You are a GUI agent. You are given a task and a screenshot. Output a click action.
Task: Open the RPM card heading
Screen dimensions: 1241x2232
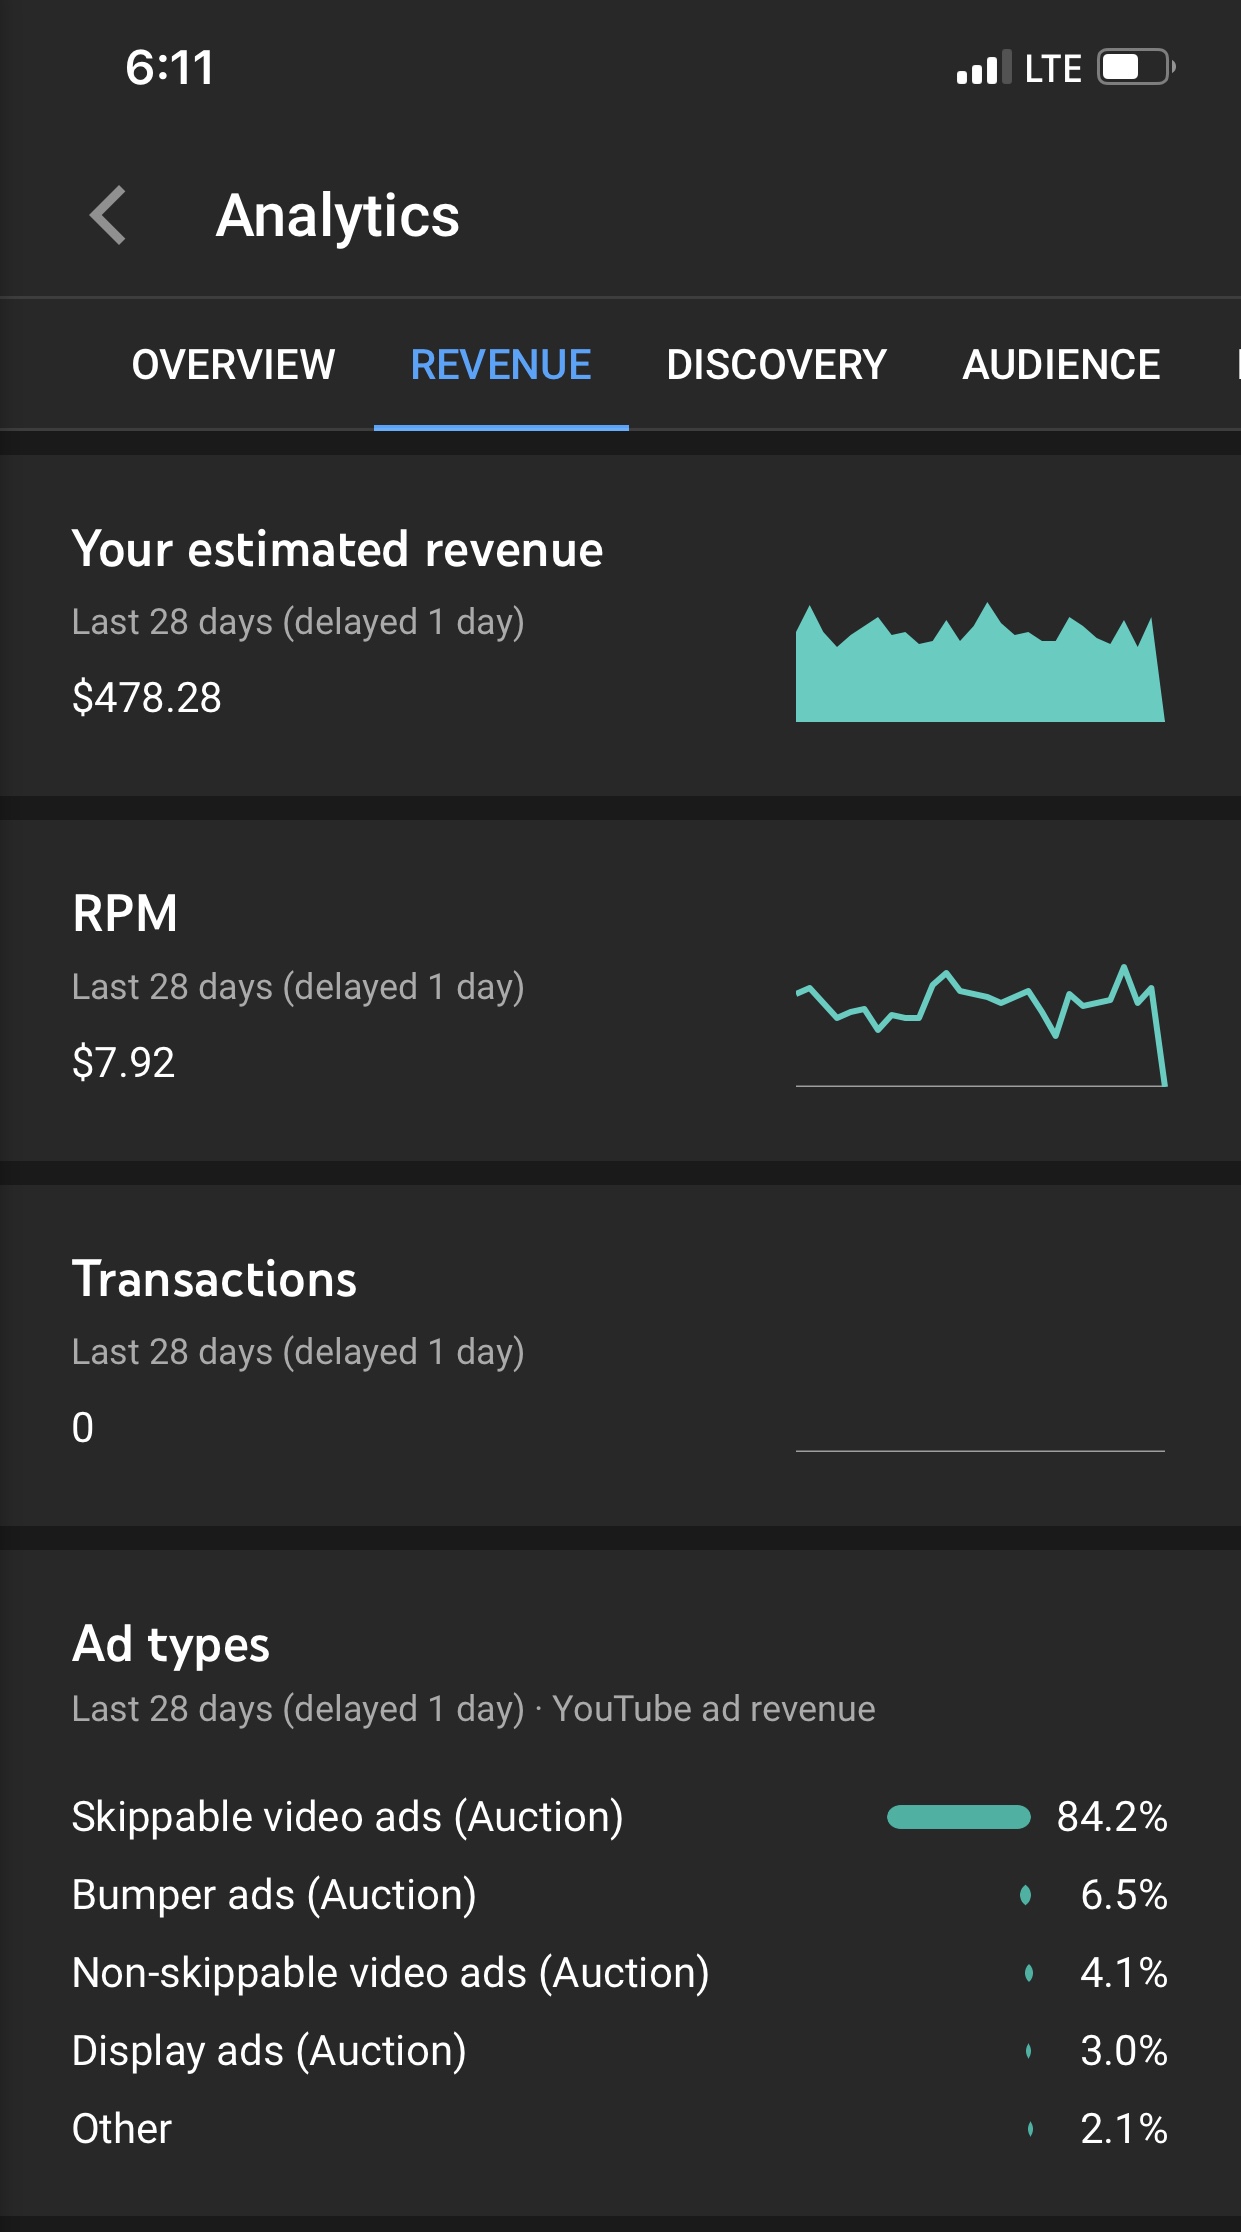coord(125,914)
